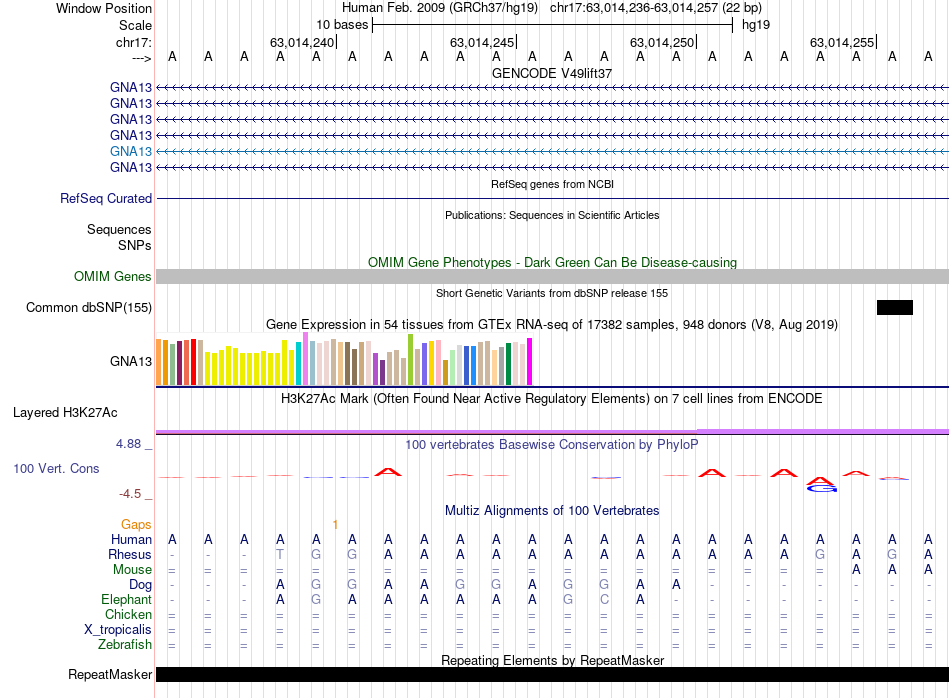The image size is (950, 698).
Task: Click the RefSeq Curated track label
Action: coord(106,199)
